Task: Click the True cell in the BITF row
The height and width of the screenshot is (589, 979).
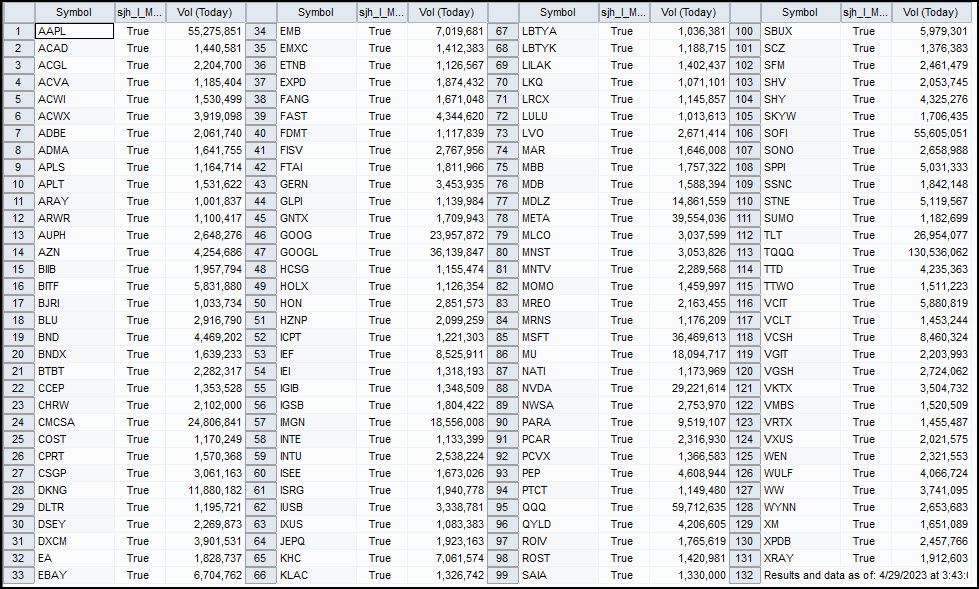Action: [140, 286]
